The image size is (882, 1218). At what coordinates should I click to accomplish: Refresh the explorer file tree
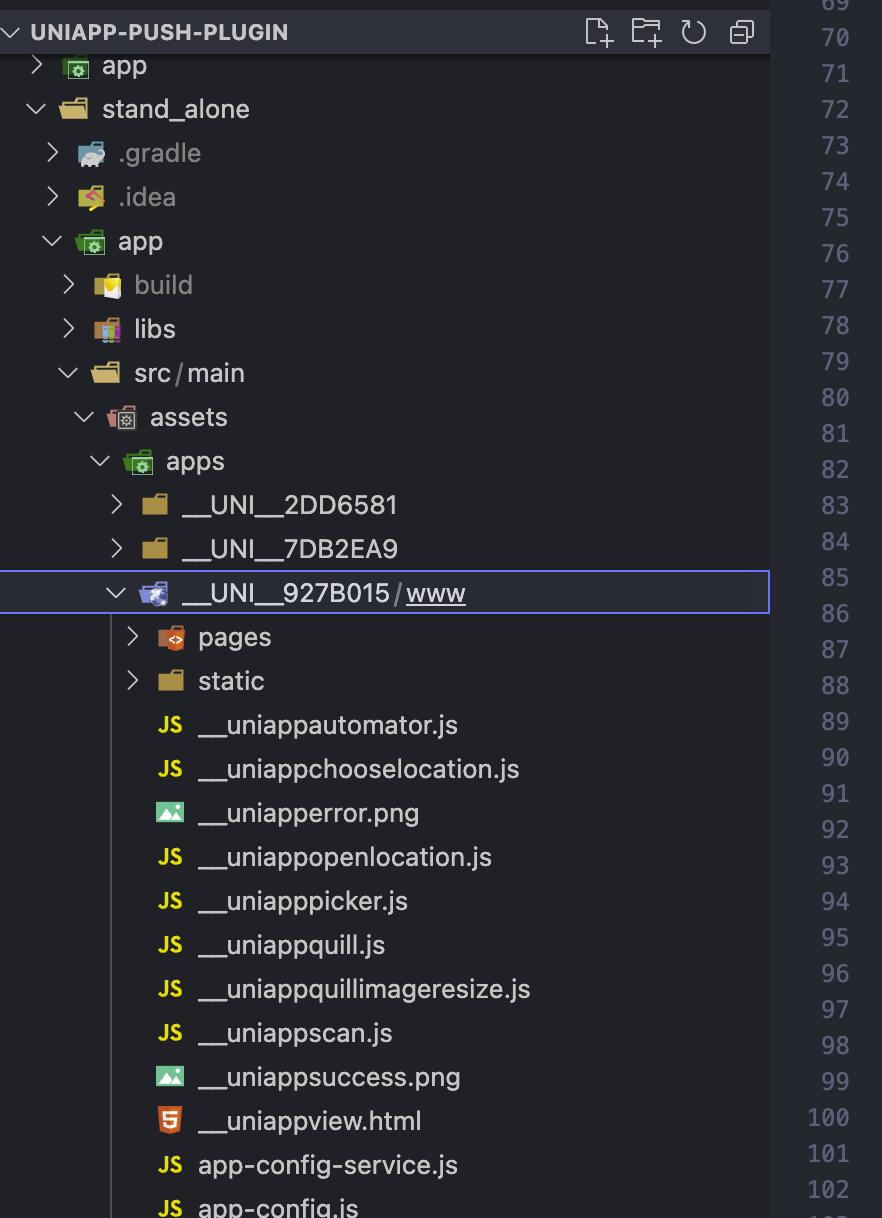pyautogui.click(x=694, y=32)
